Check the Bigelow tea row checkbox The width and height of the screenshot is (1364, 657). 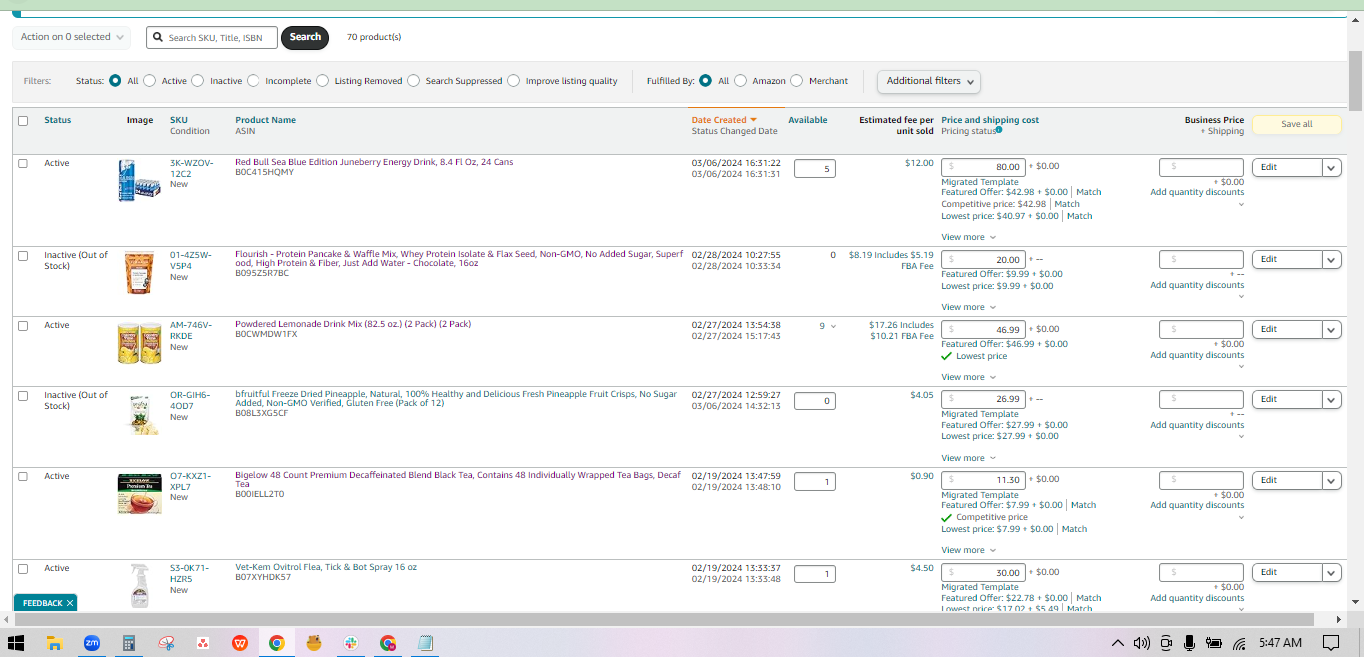(23, 476)
